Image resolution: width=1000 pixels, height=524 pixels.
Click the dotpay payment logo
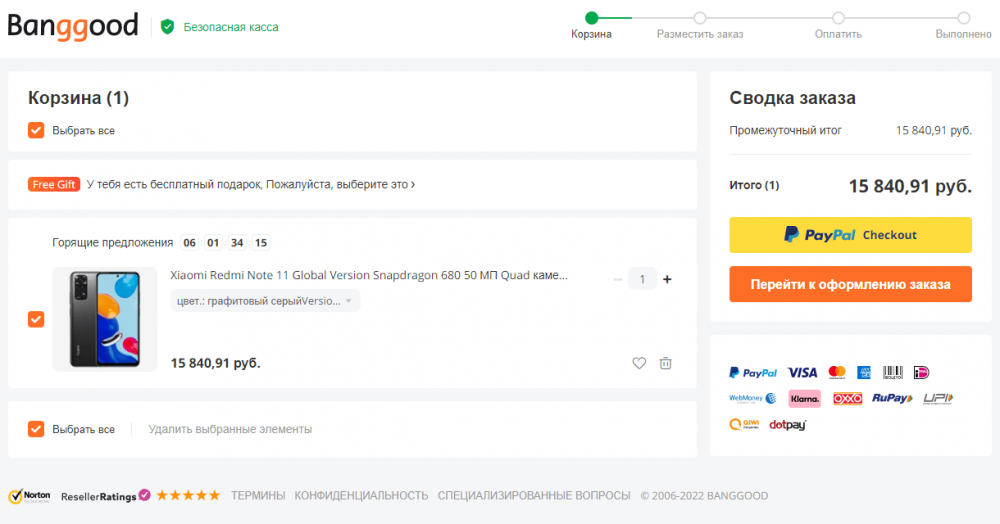(x=788, y=425)
